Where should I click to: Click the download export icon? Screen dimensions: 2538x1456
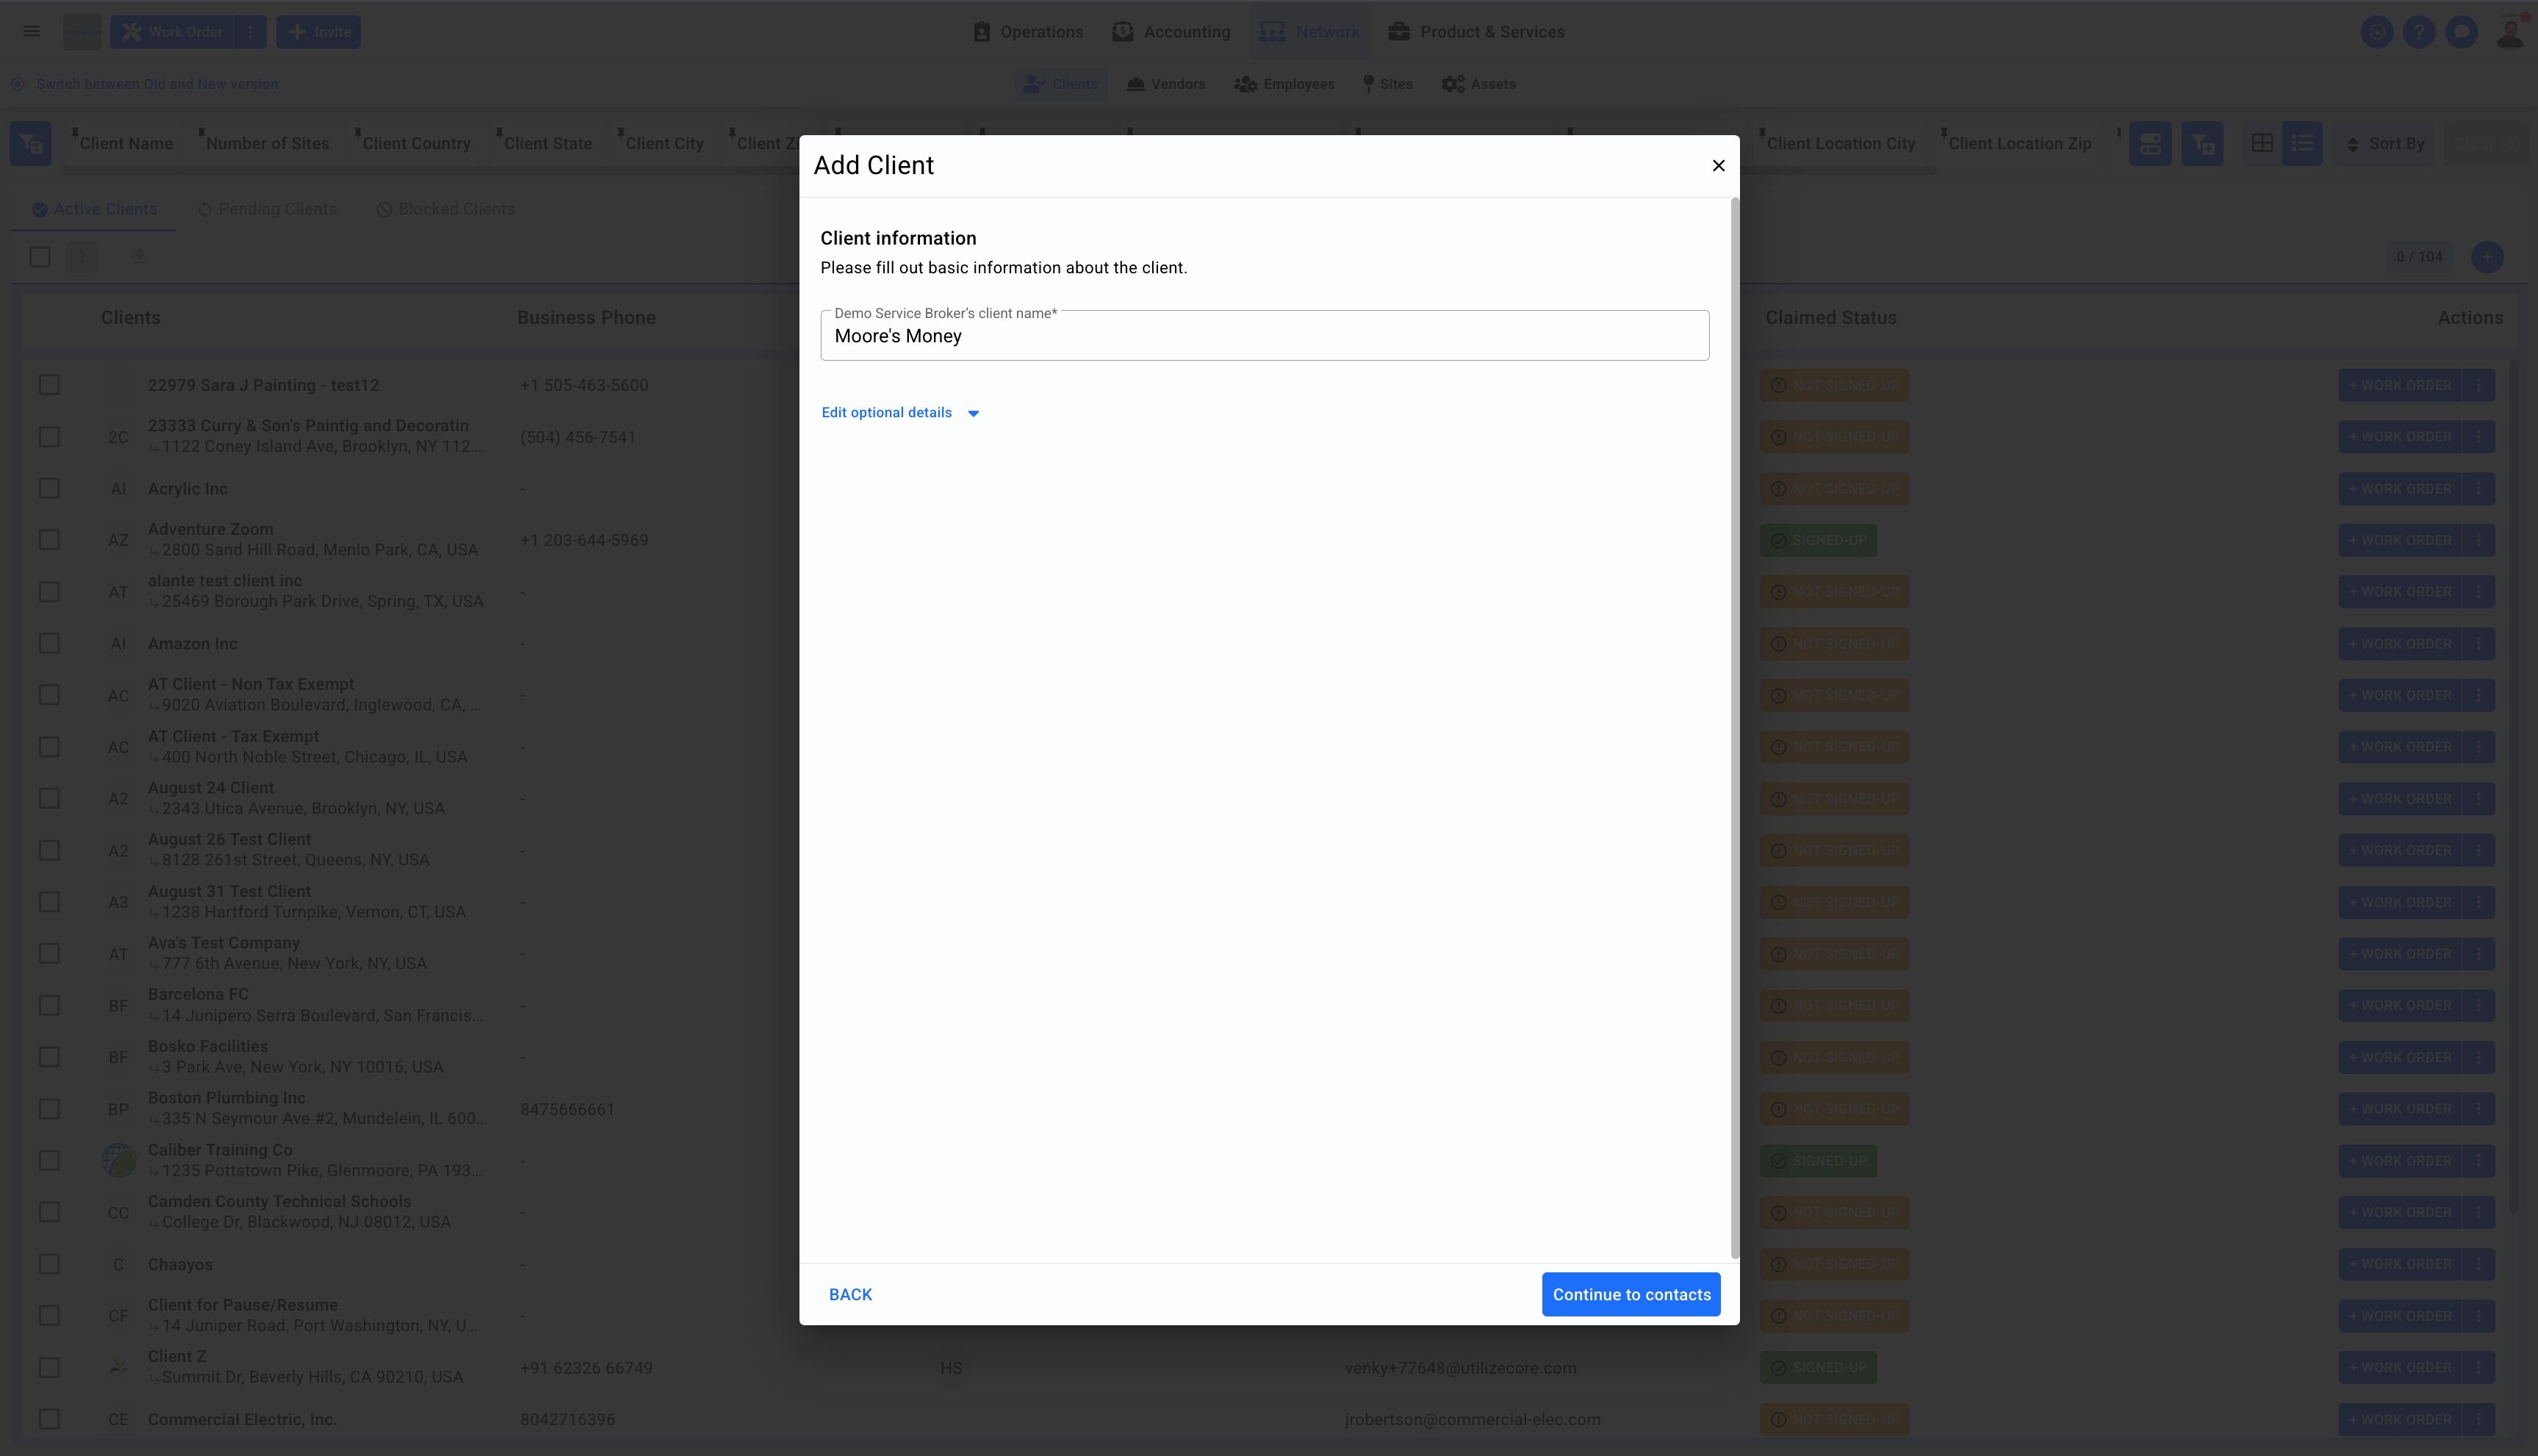[139, 257]
